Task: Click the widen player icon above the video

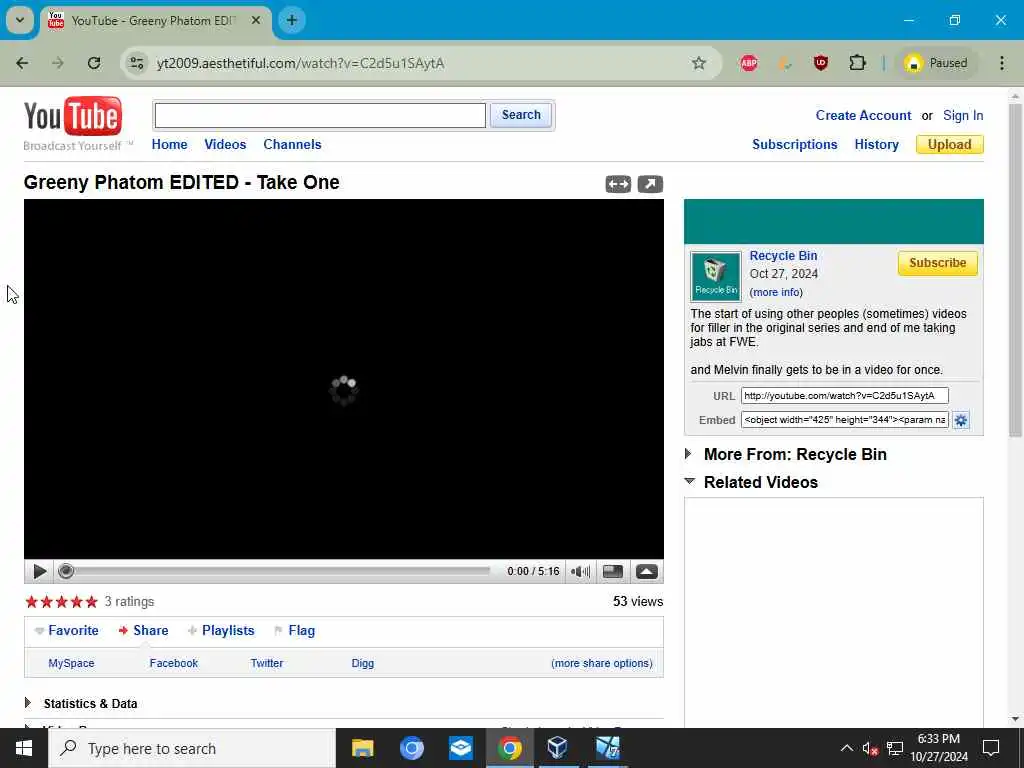Action: pyautogui.click(x=618, y=184)
